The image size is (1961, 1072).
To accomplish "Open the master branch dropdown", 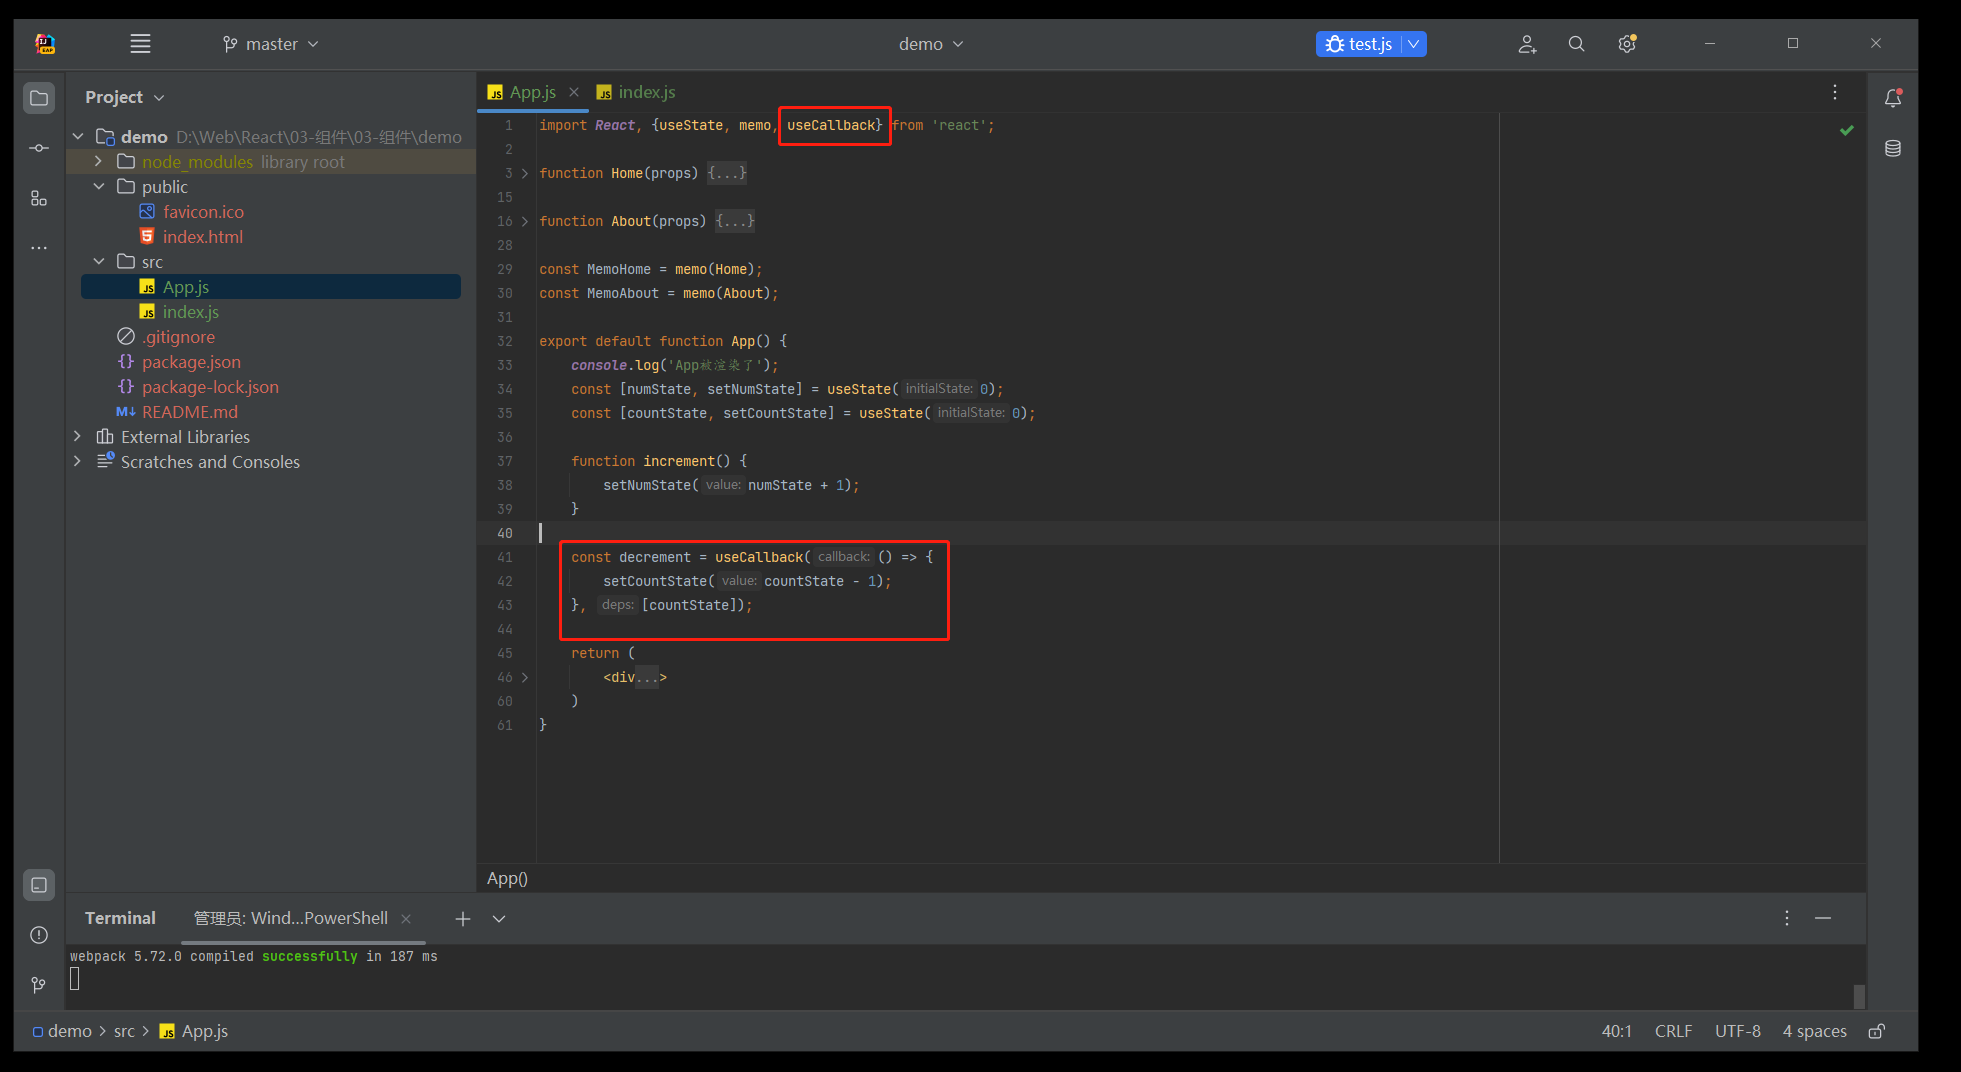I will point(270,44).
